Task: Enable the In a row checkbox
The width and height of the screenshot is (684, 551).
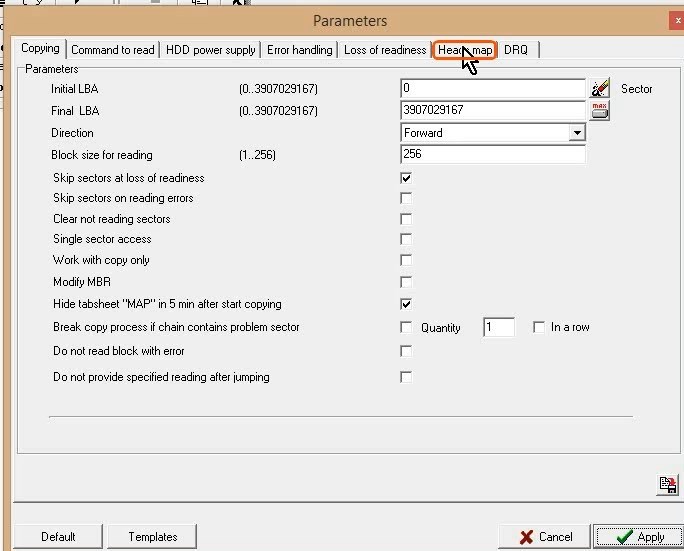Action: [x=539, y=327]
